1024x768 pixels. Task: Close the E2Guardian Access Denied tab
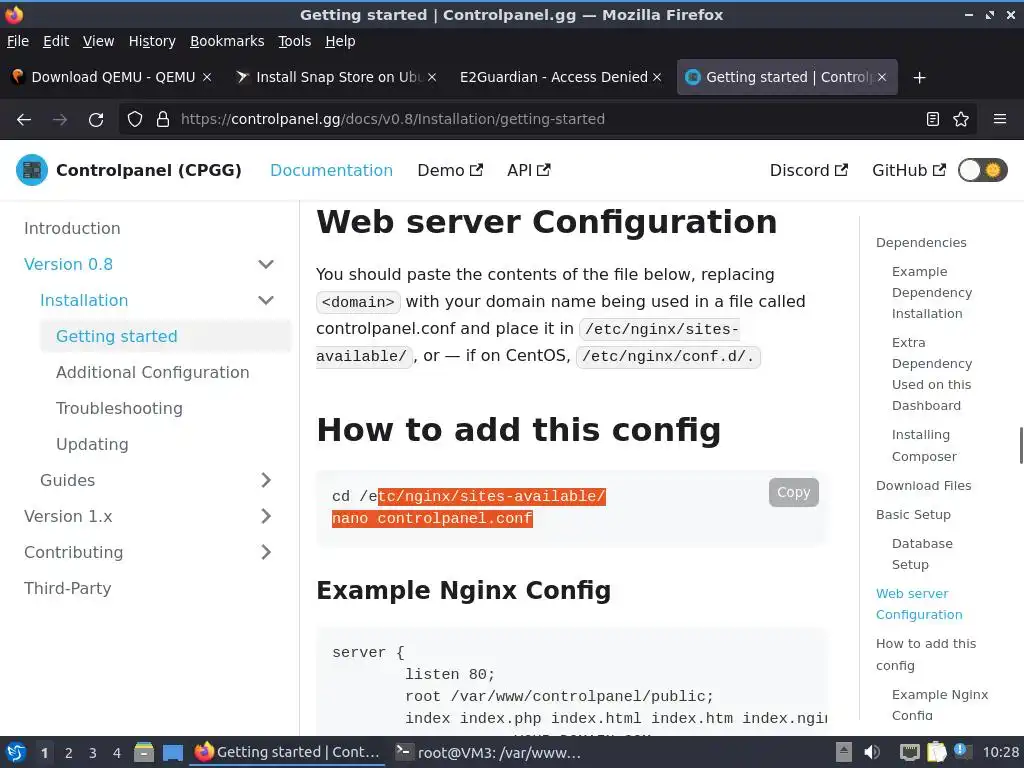(x=657, y=77)
